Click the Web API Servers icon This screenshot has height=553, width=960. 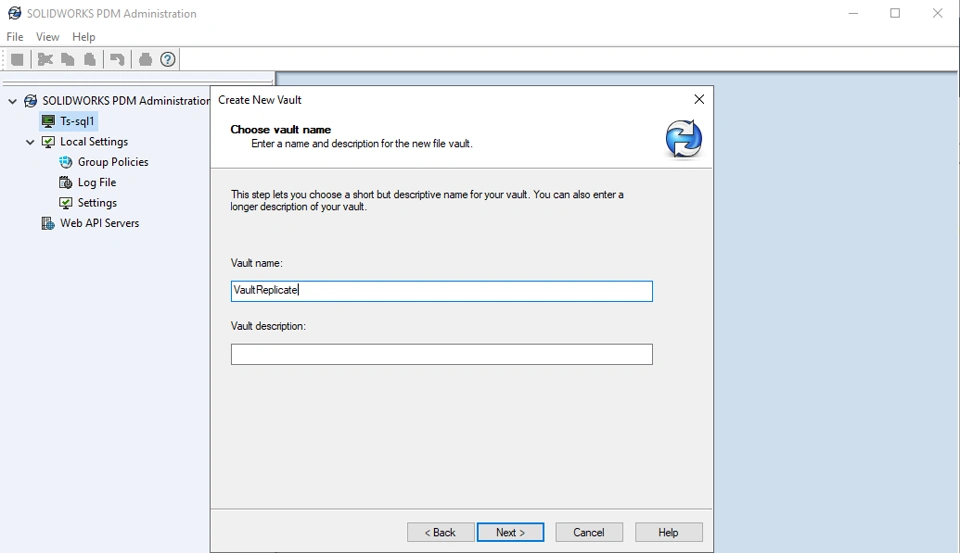pos(48,224)
